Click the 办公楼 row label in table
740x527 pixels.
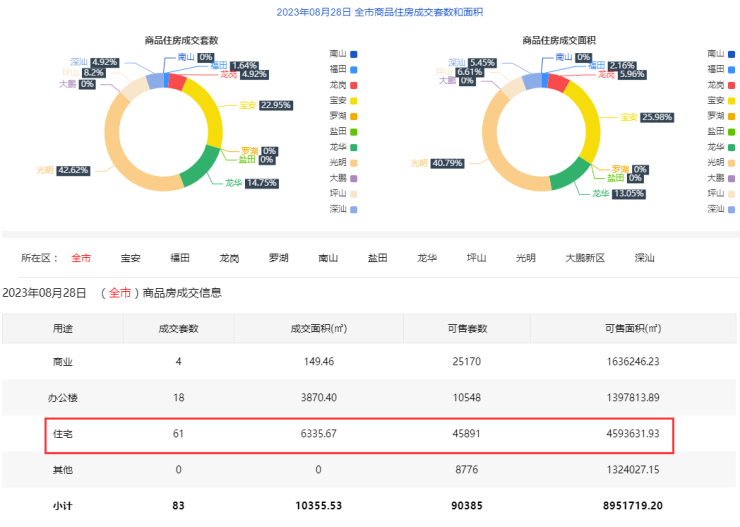click(x=62, y=397)
